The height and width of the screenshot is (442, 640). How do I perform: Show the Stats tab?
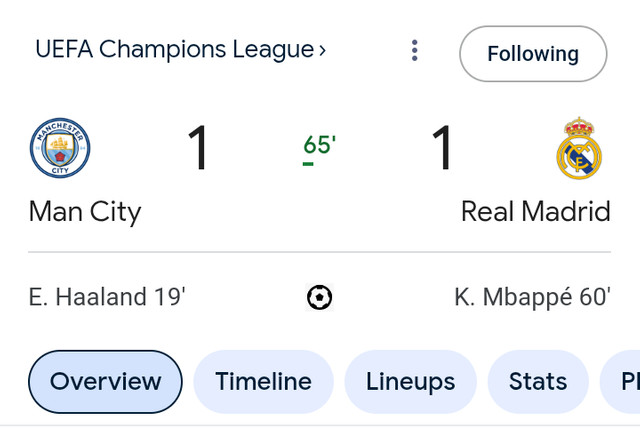(x=538, y=382)
